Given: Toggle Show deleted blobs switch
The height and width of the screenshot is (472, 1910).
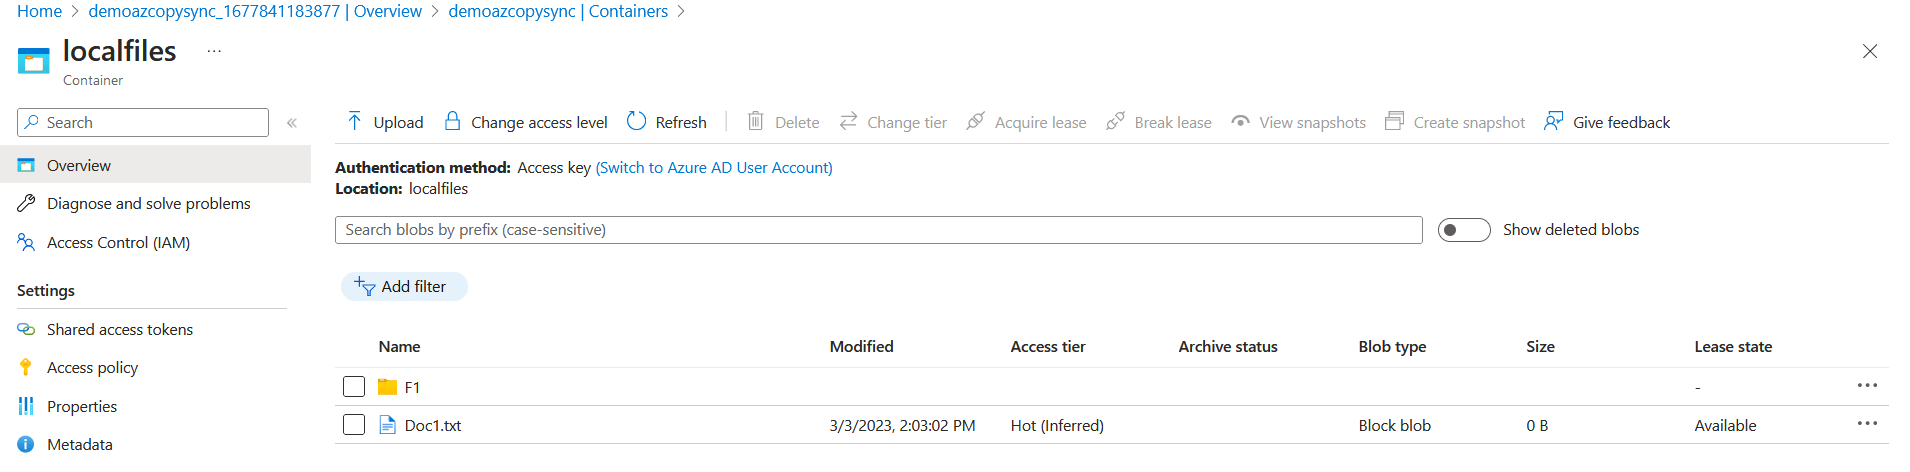Looking at the screenshot, I should pos(1464,230).
